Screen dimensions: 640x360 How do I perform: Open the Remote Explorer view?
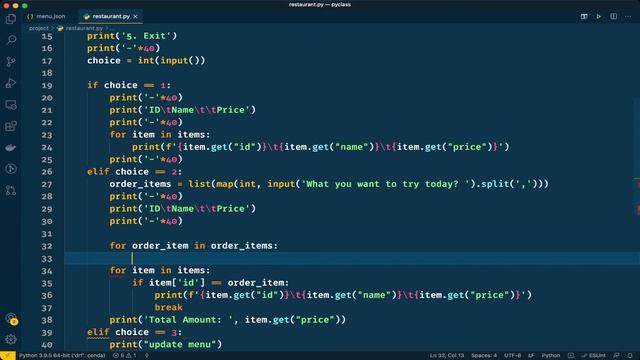[11, 104]
